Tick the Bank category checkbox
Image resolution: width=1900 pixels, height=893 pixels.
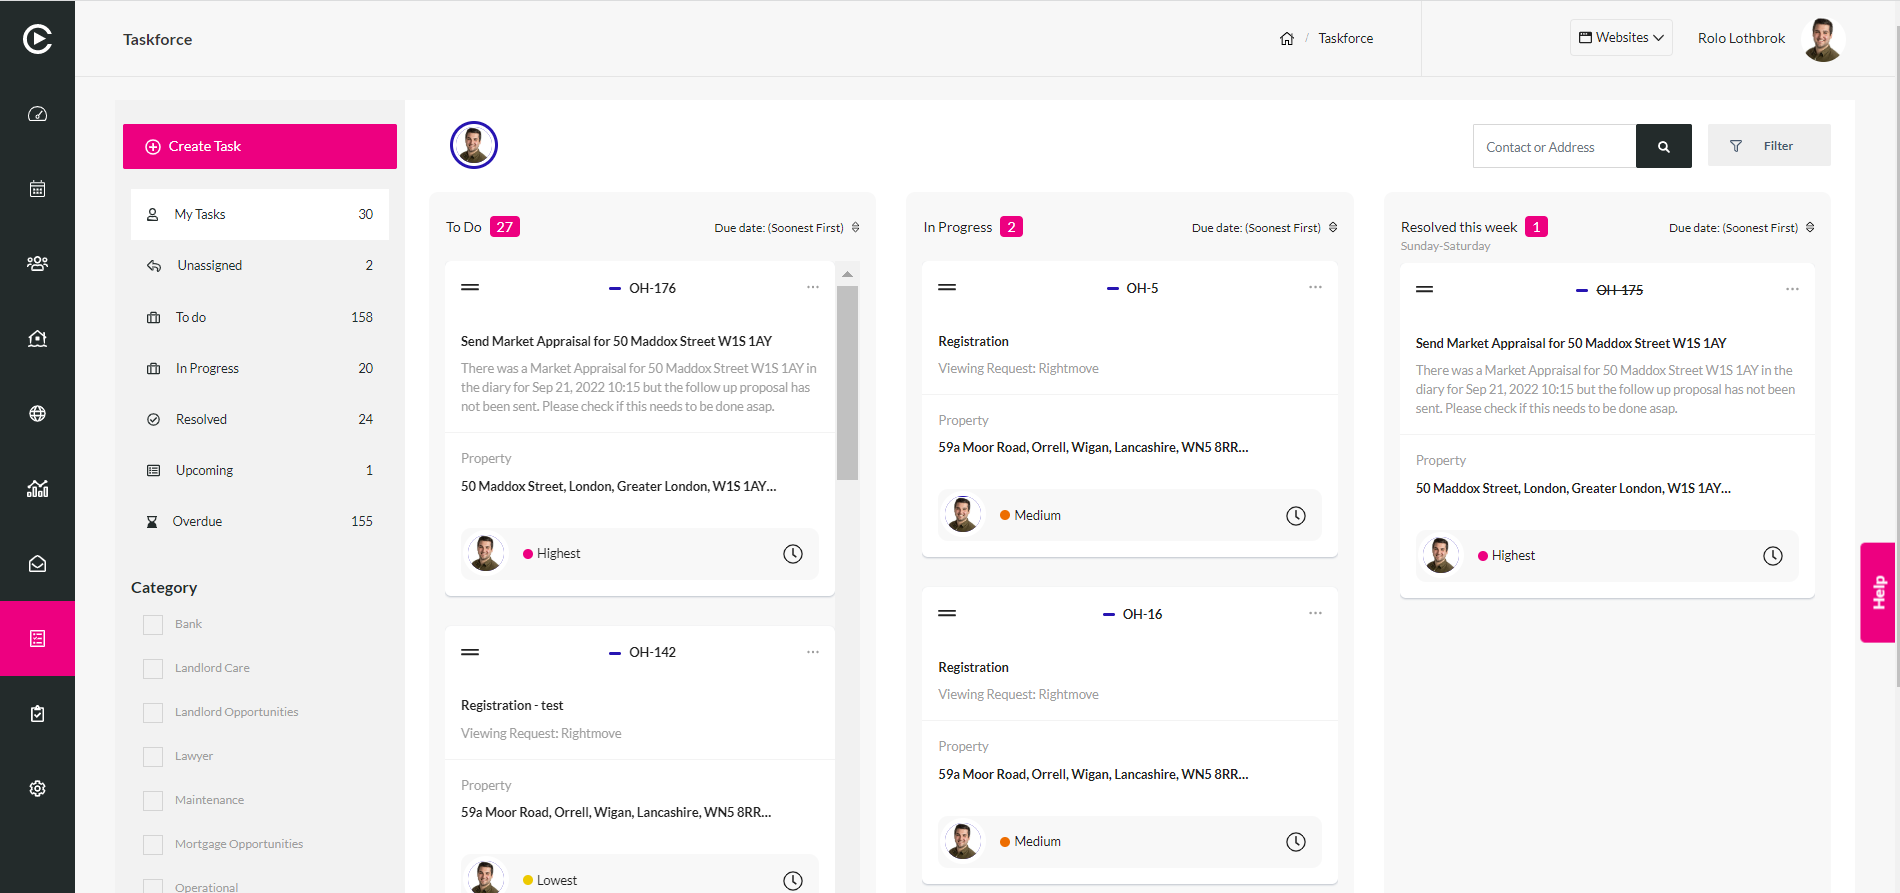click(153, 625)
